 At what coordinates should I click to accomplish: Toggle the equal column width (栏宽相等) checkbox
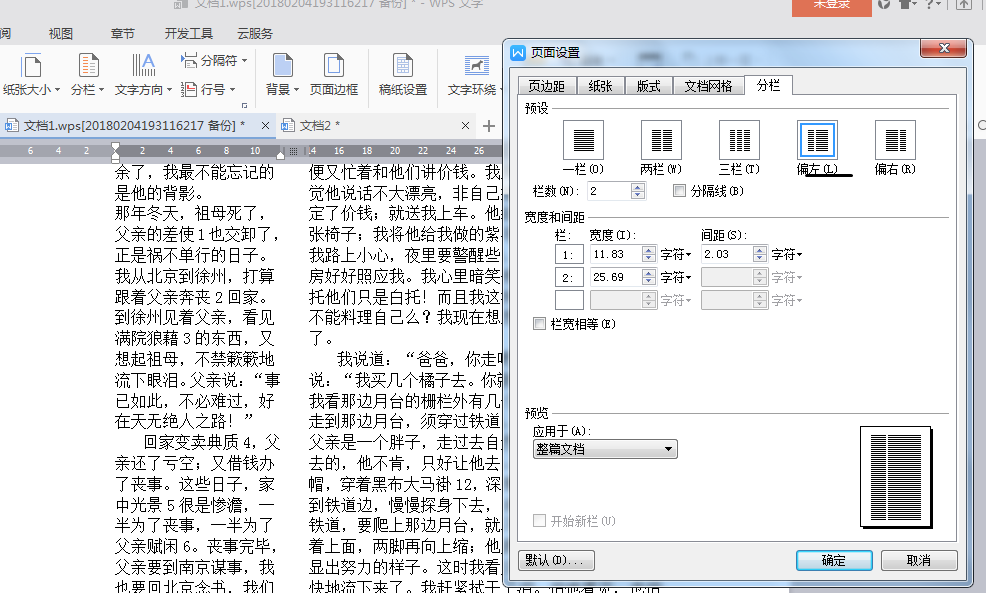pyautogui.click(x=539, y=324)
